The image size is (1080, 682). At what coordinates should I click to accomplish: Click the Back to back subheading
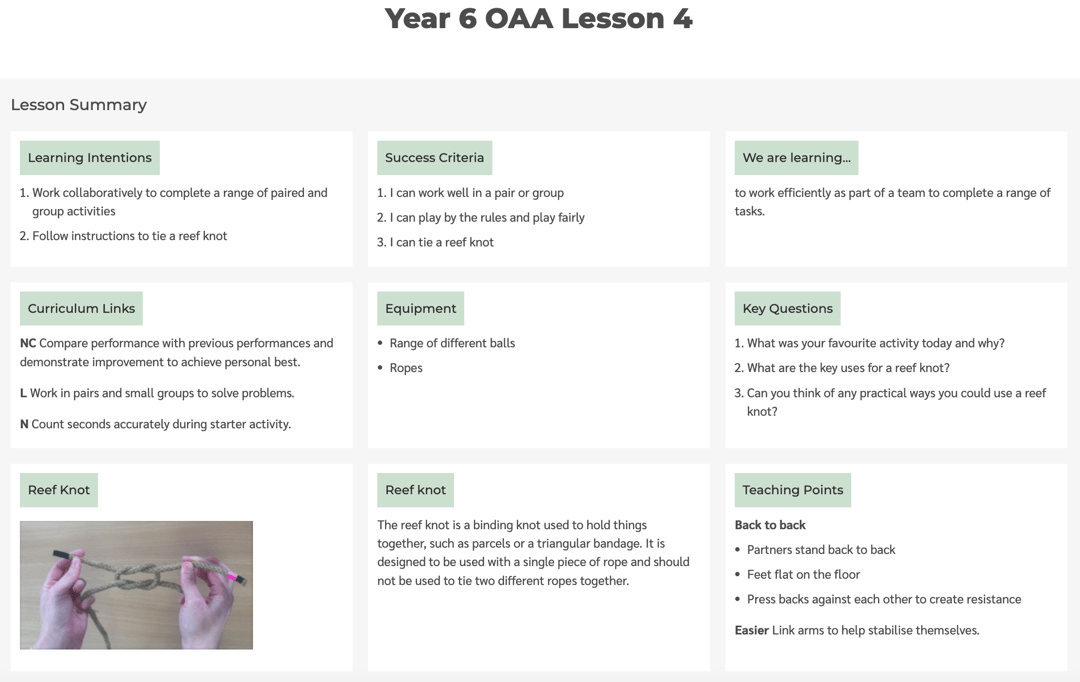[770, 525]
